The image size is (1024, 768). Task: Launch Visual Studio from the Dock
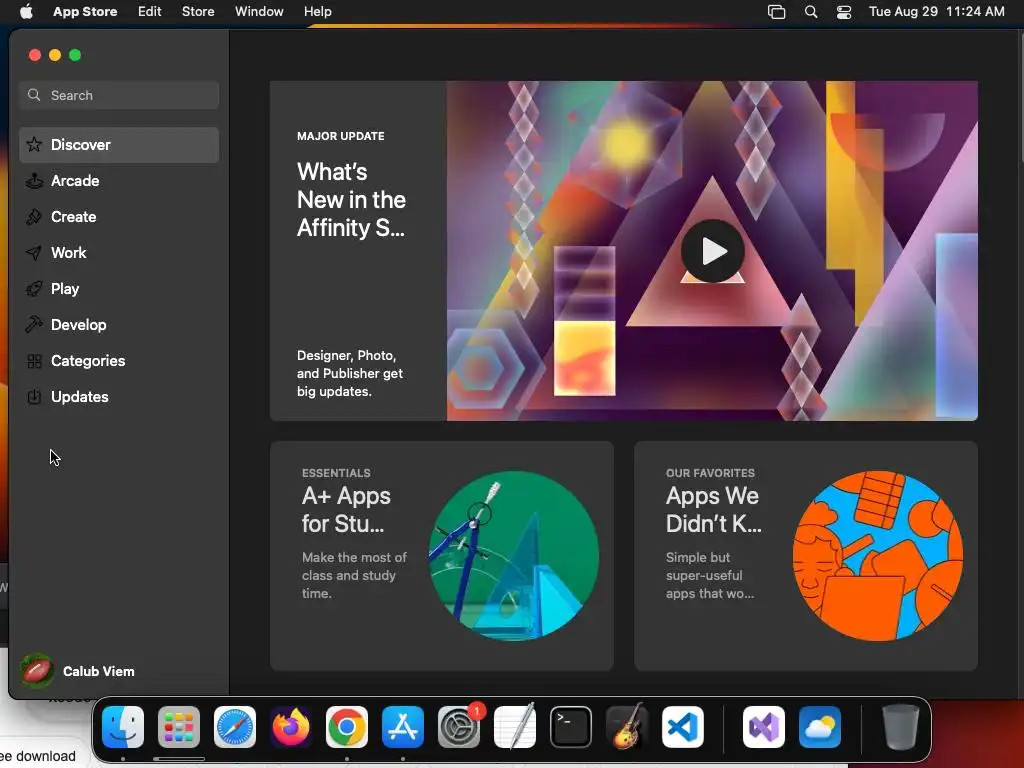764,727
